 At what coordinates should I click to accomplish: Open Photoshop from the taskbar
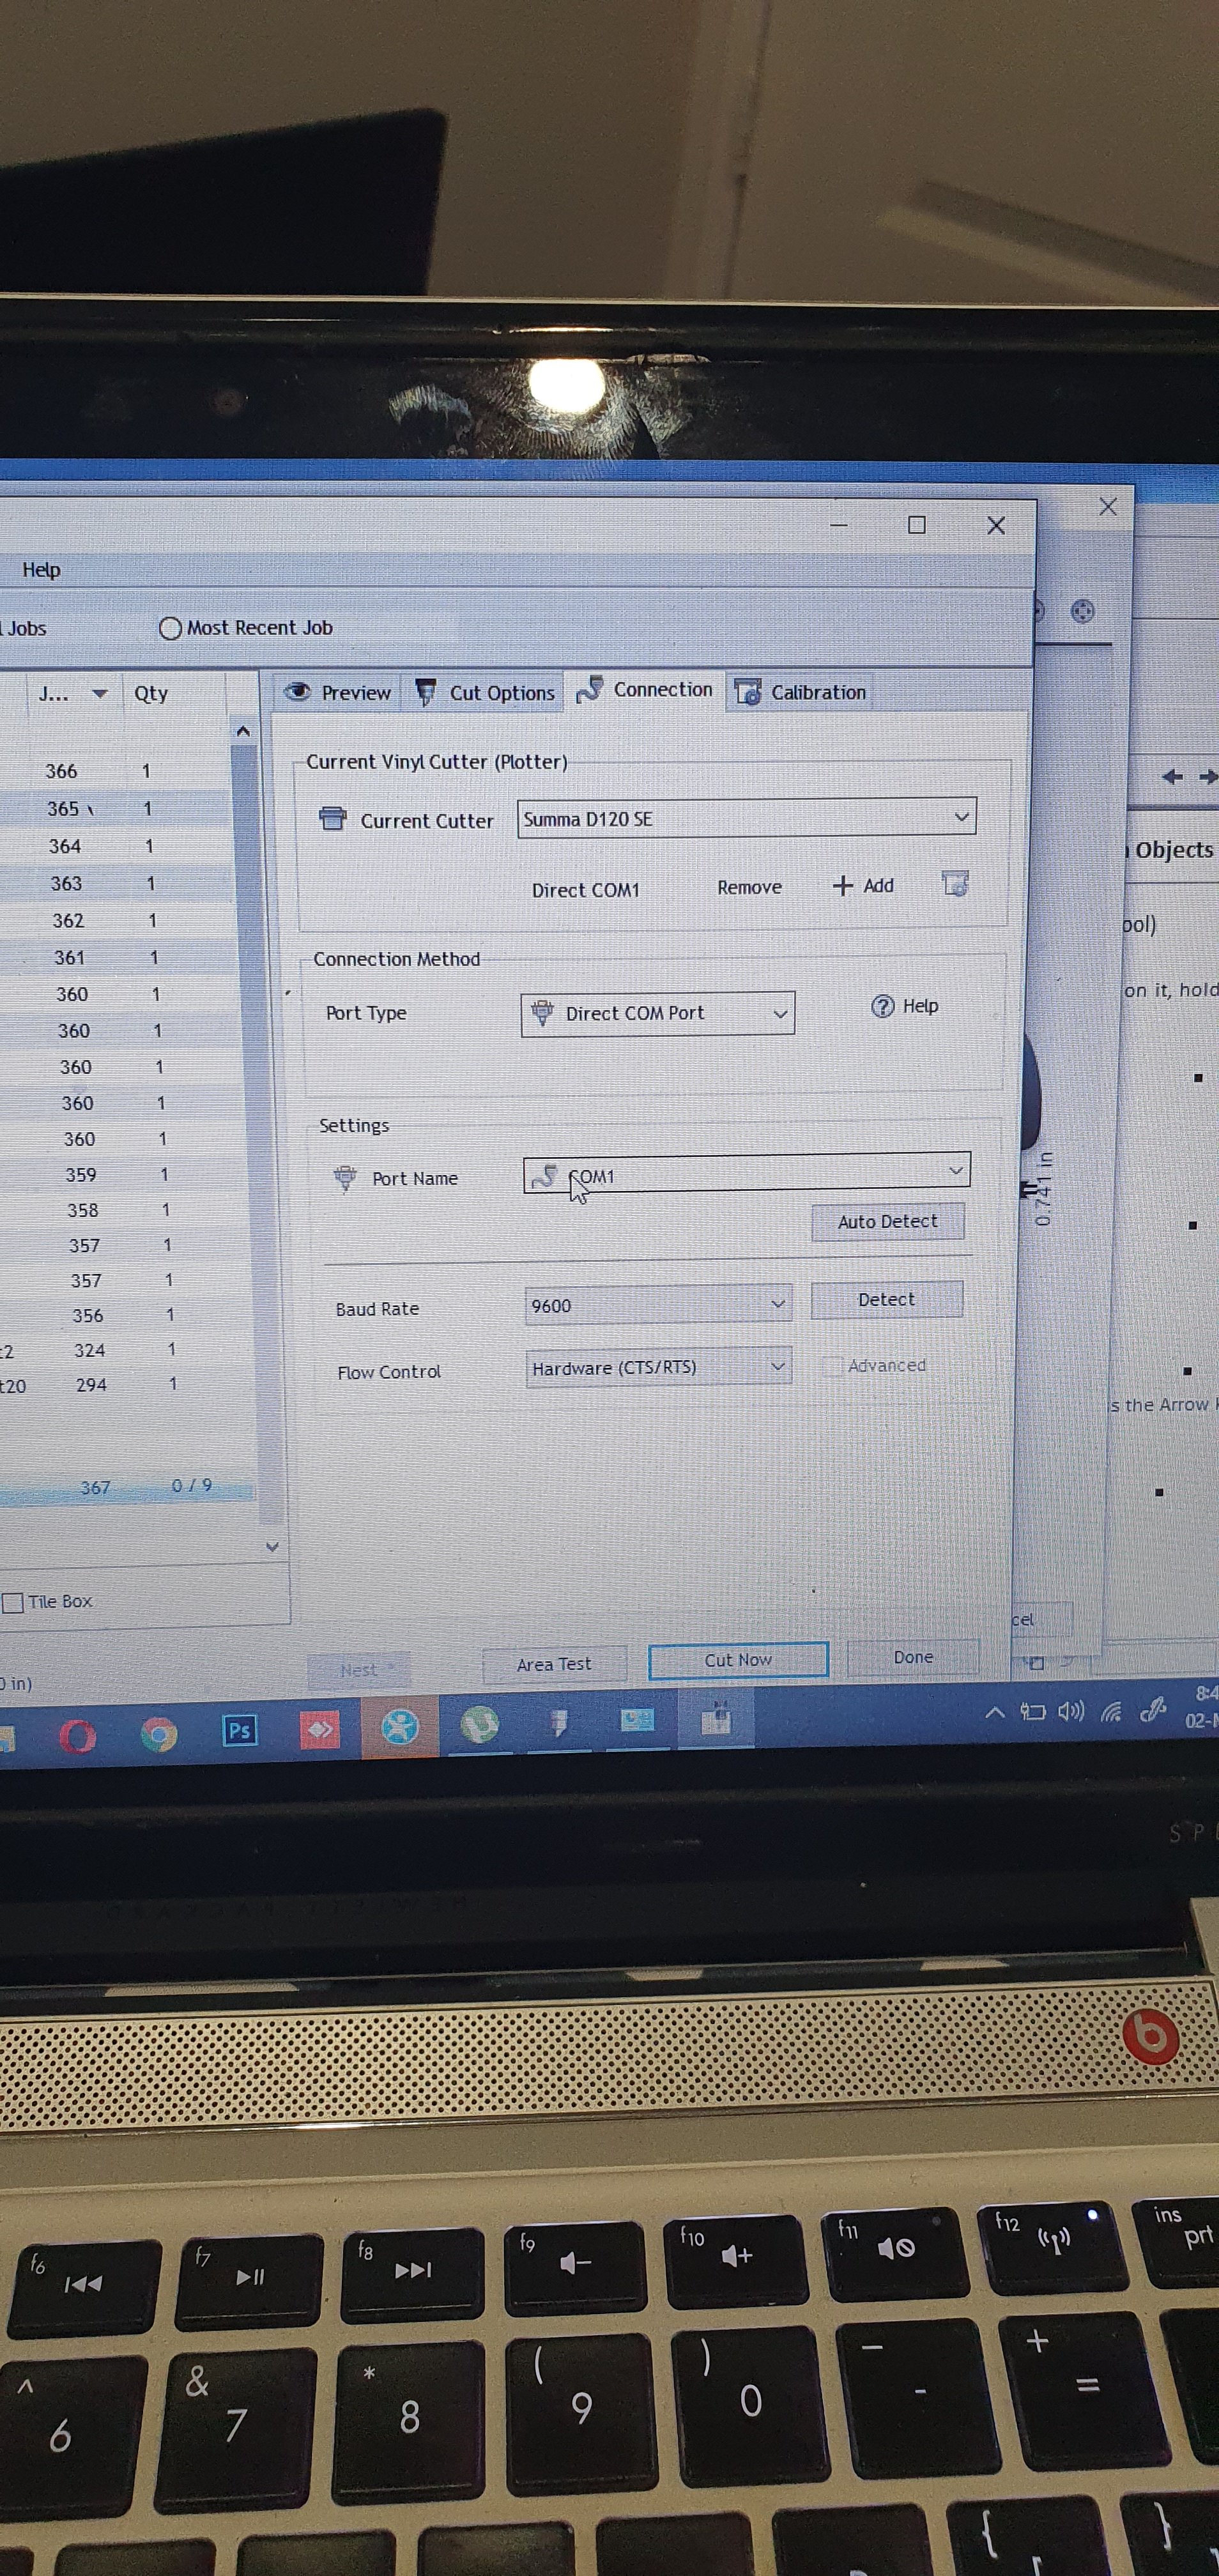point(239,1730)
